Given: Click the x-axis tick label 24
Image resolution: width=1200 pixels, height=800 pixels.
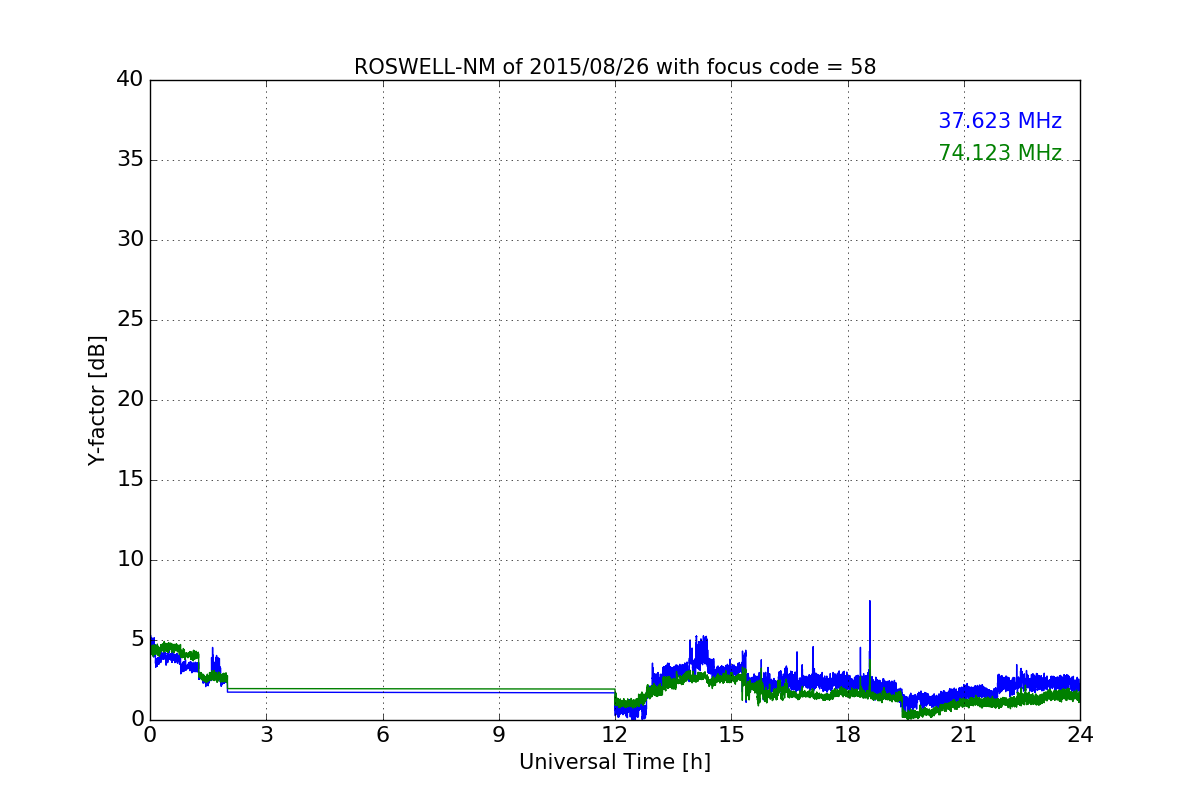Looking at the screenshot, I should 1080,735.
